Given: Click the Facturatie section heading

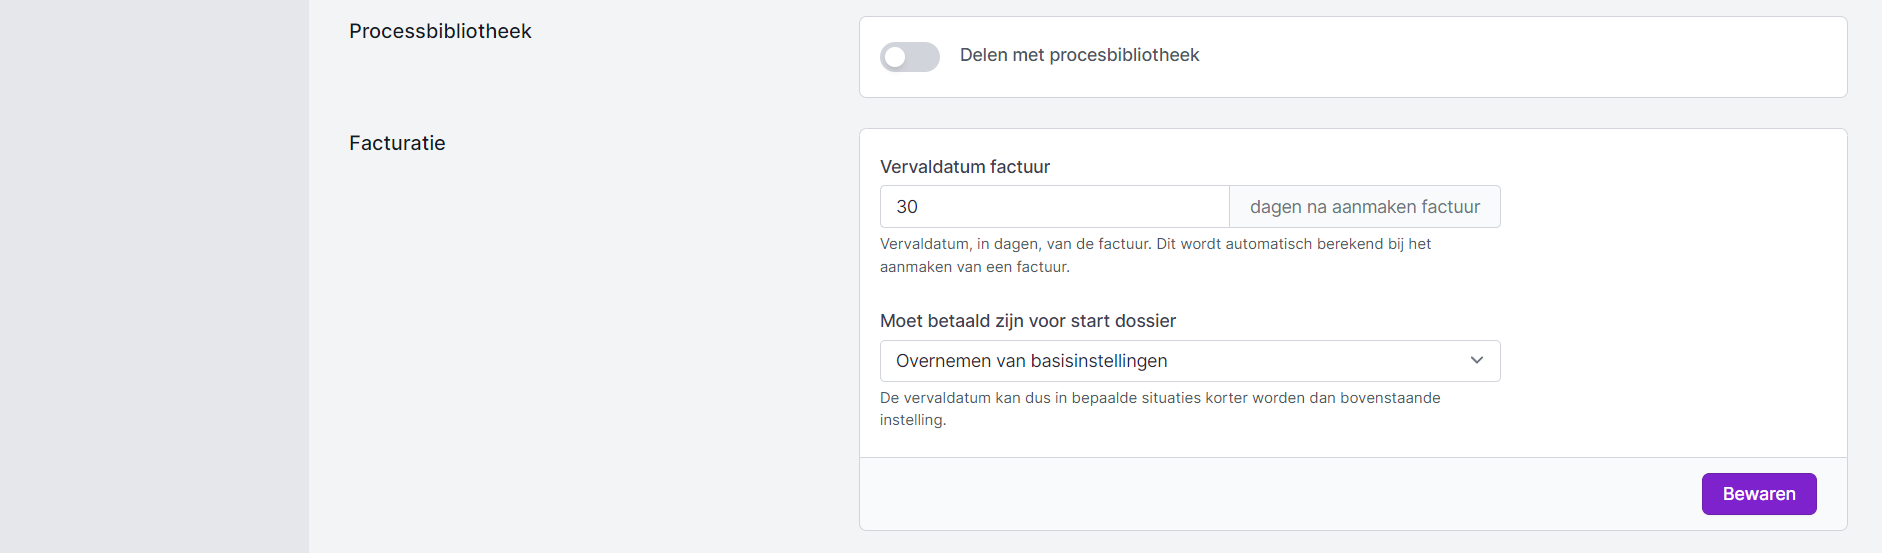Looking at the screenshot, I should click(397, 143).
